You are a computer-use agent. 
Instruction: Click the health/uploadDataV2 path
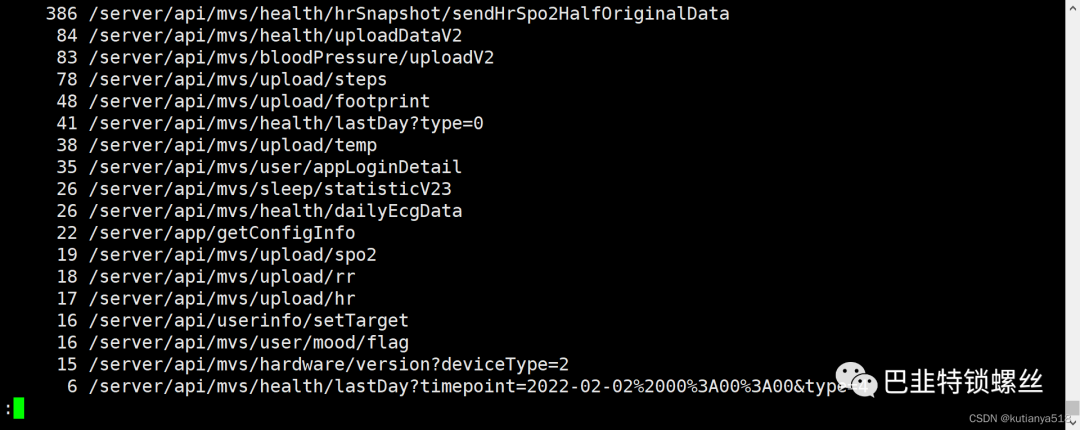pos(275,36)
